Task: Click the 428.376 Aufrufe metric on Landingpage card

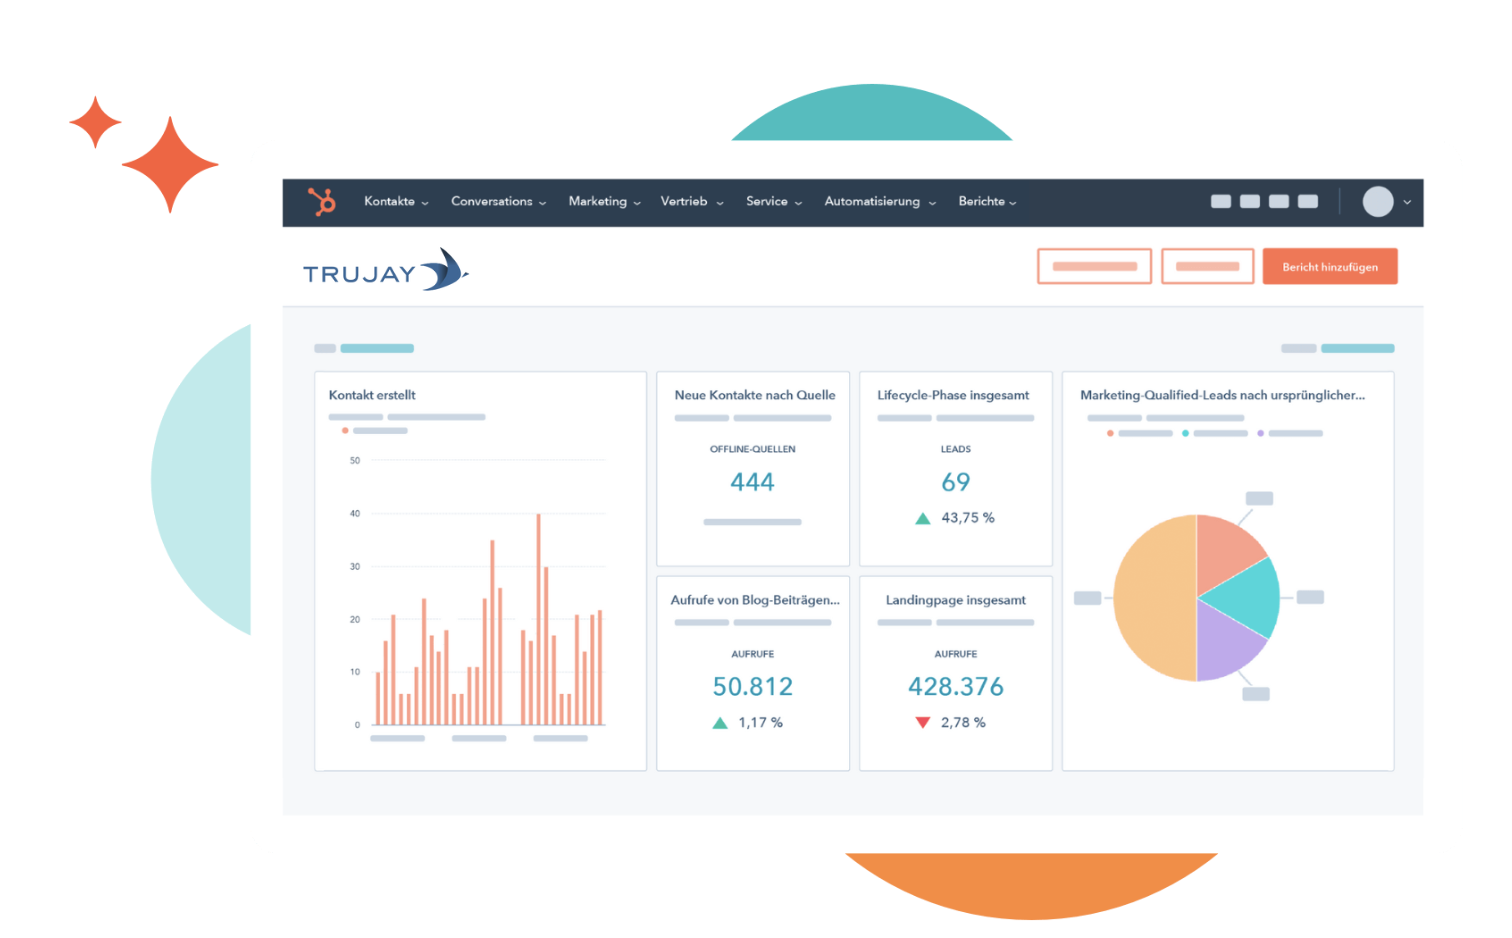Action: tap(955, 686)
